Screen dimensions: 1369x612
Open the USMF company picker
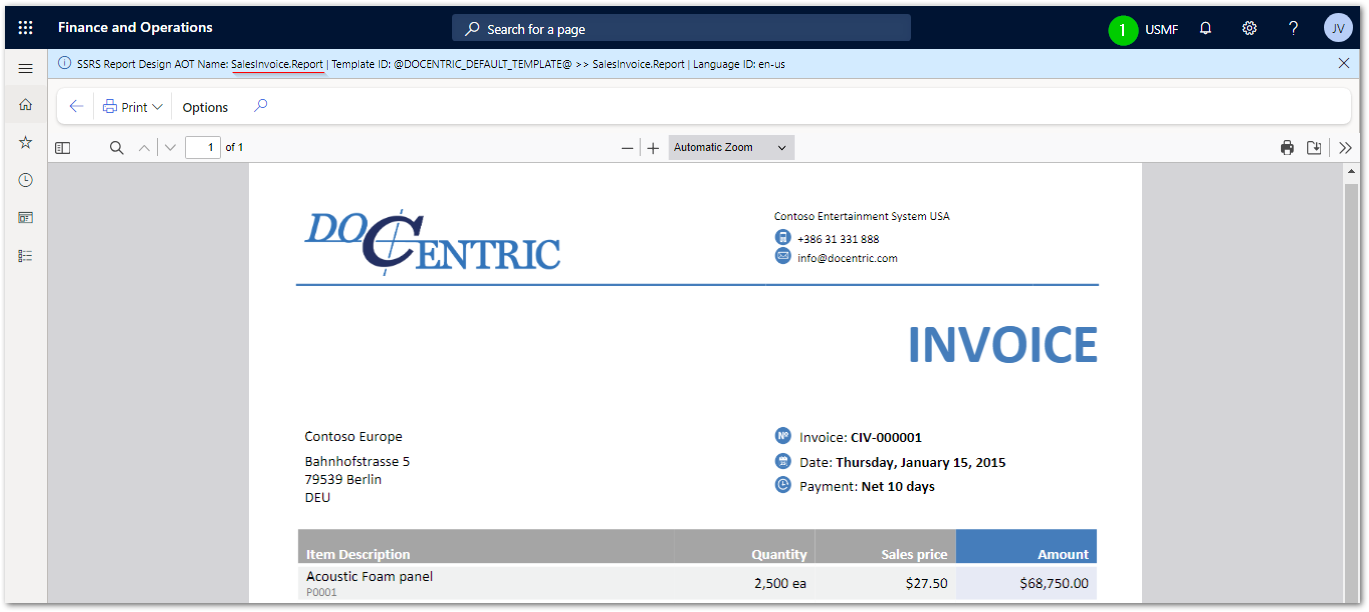coord(1162,29)
